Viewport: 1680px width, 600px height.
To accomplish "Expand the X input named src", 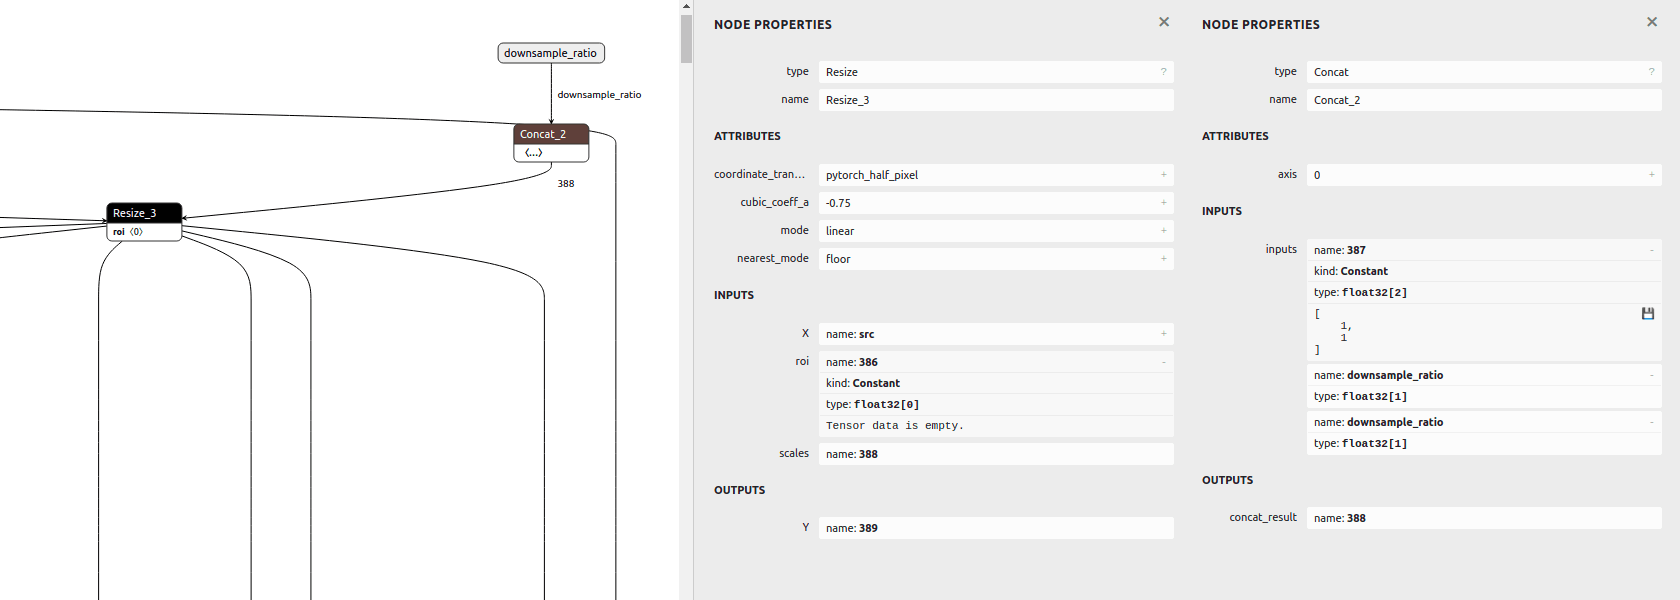I will tap(1163, 334).
